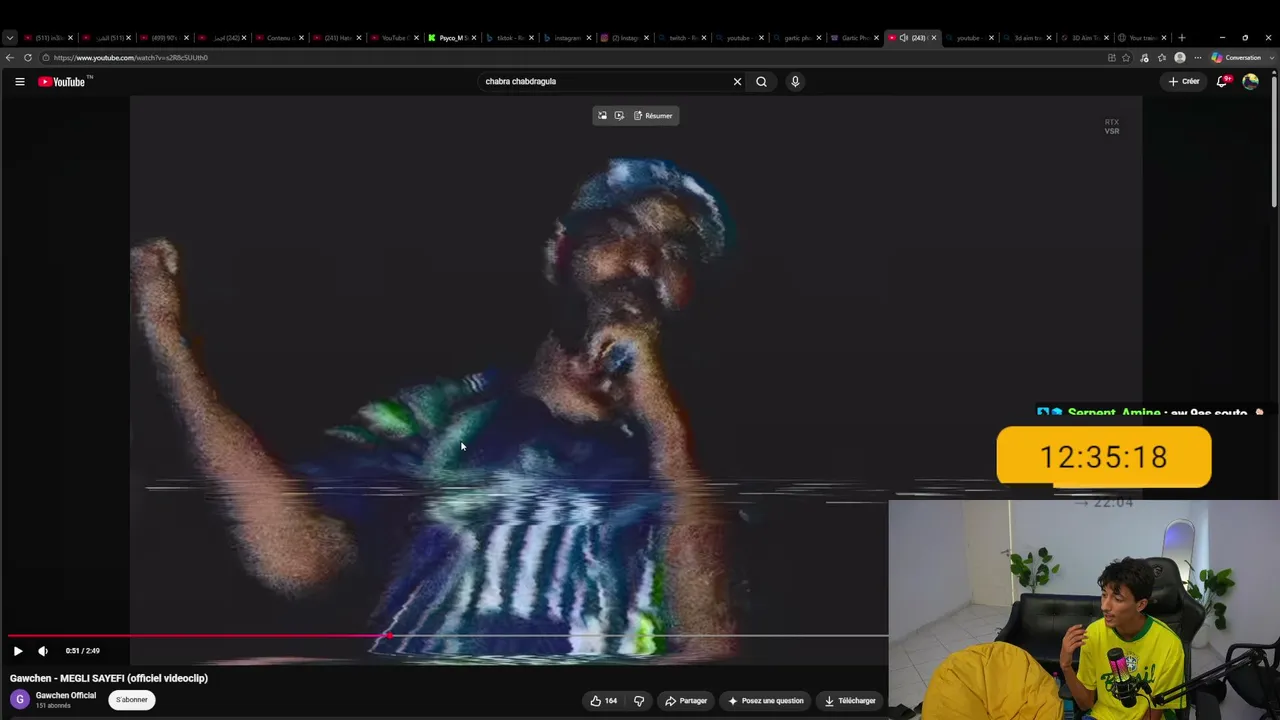Switch to the twitch tab
The width and height of the screenshot is (1280, 720).
click(x=683, y=38)
